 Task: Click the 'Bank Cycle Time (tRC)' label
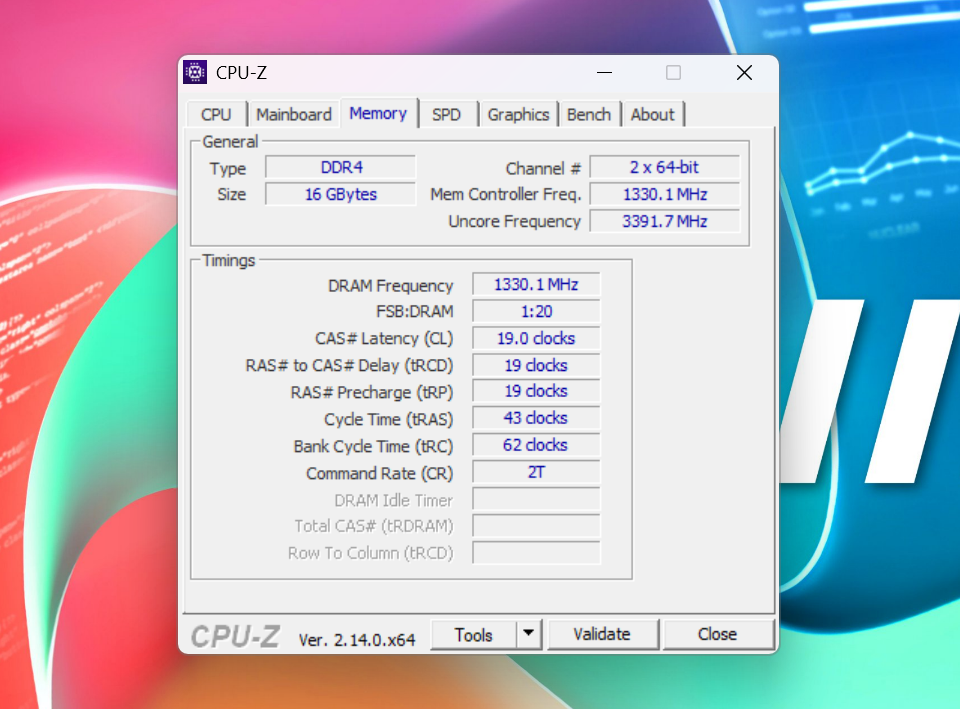373,446
